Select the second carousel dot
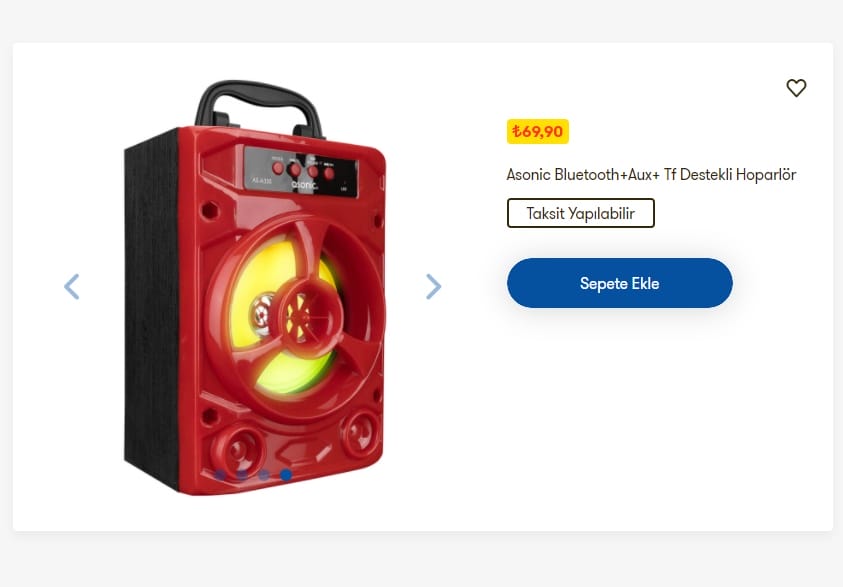This screenshot has width=843, height=587. [242, 475]
